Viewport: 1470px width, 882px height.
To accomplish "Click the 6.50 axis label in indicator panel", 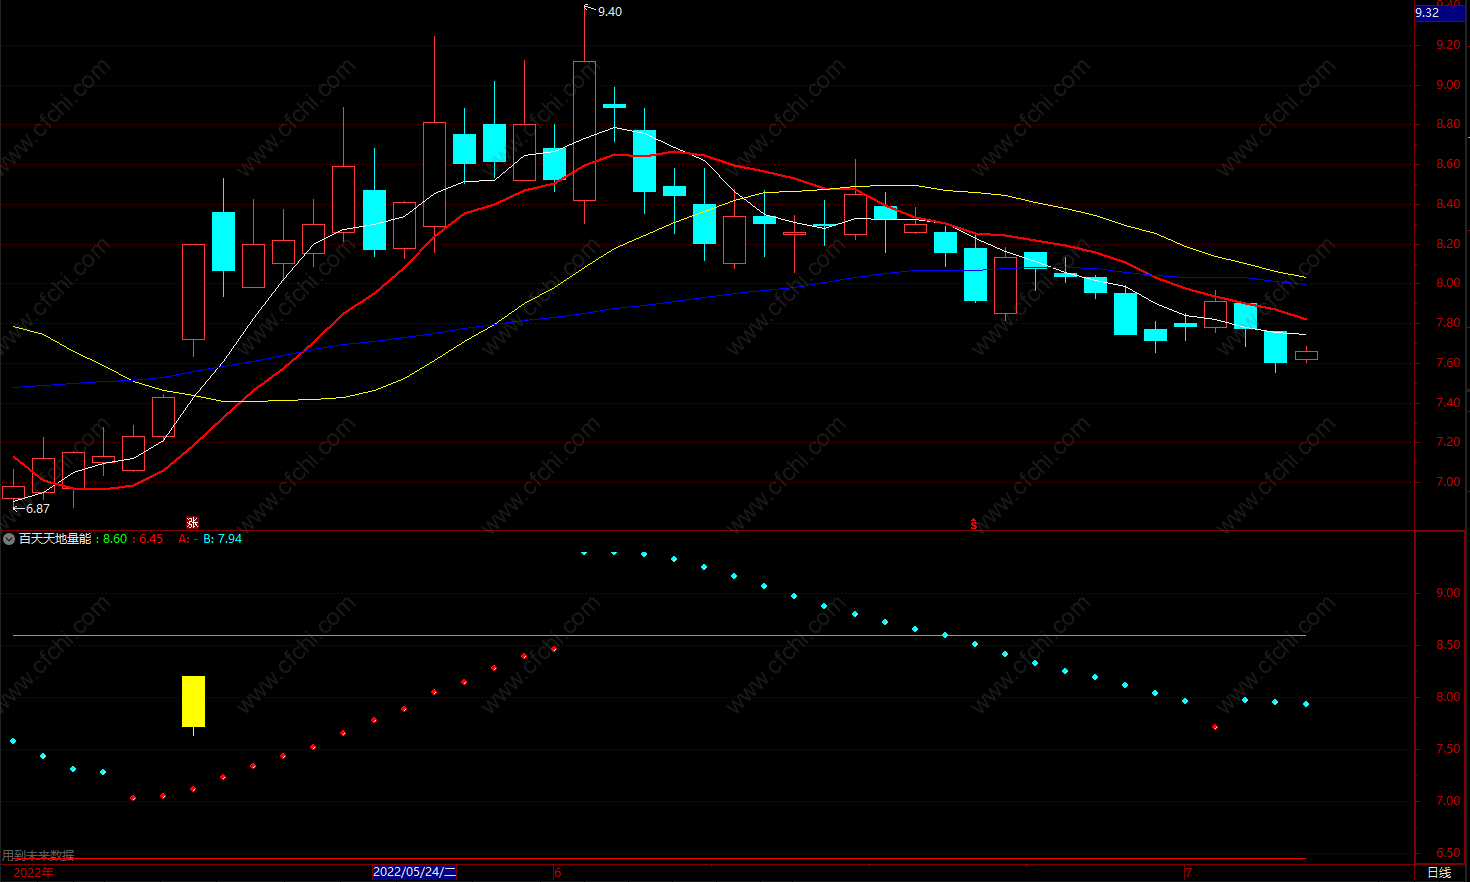I will pos(1448,853).
